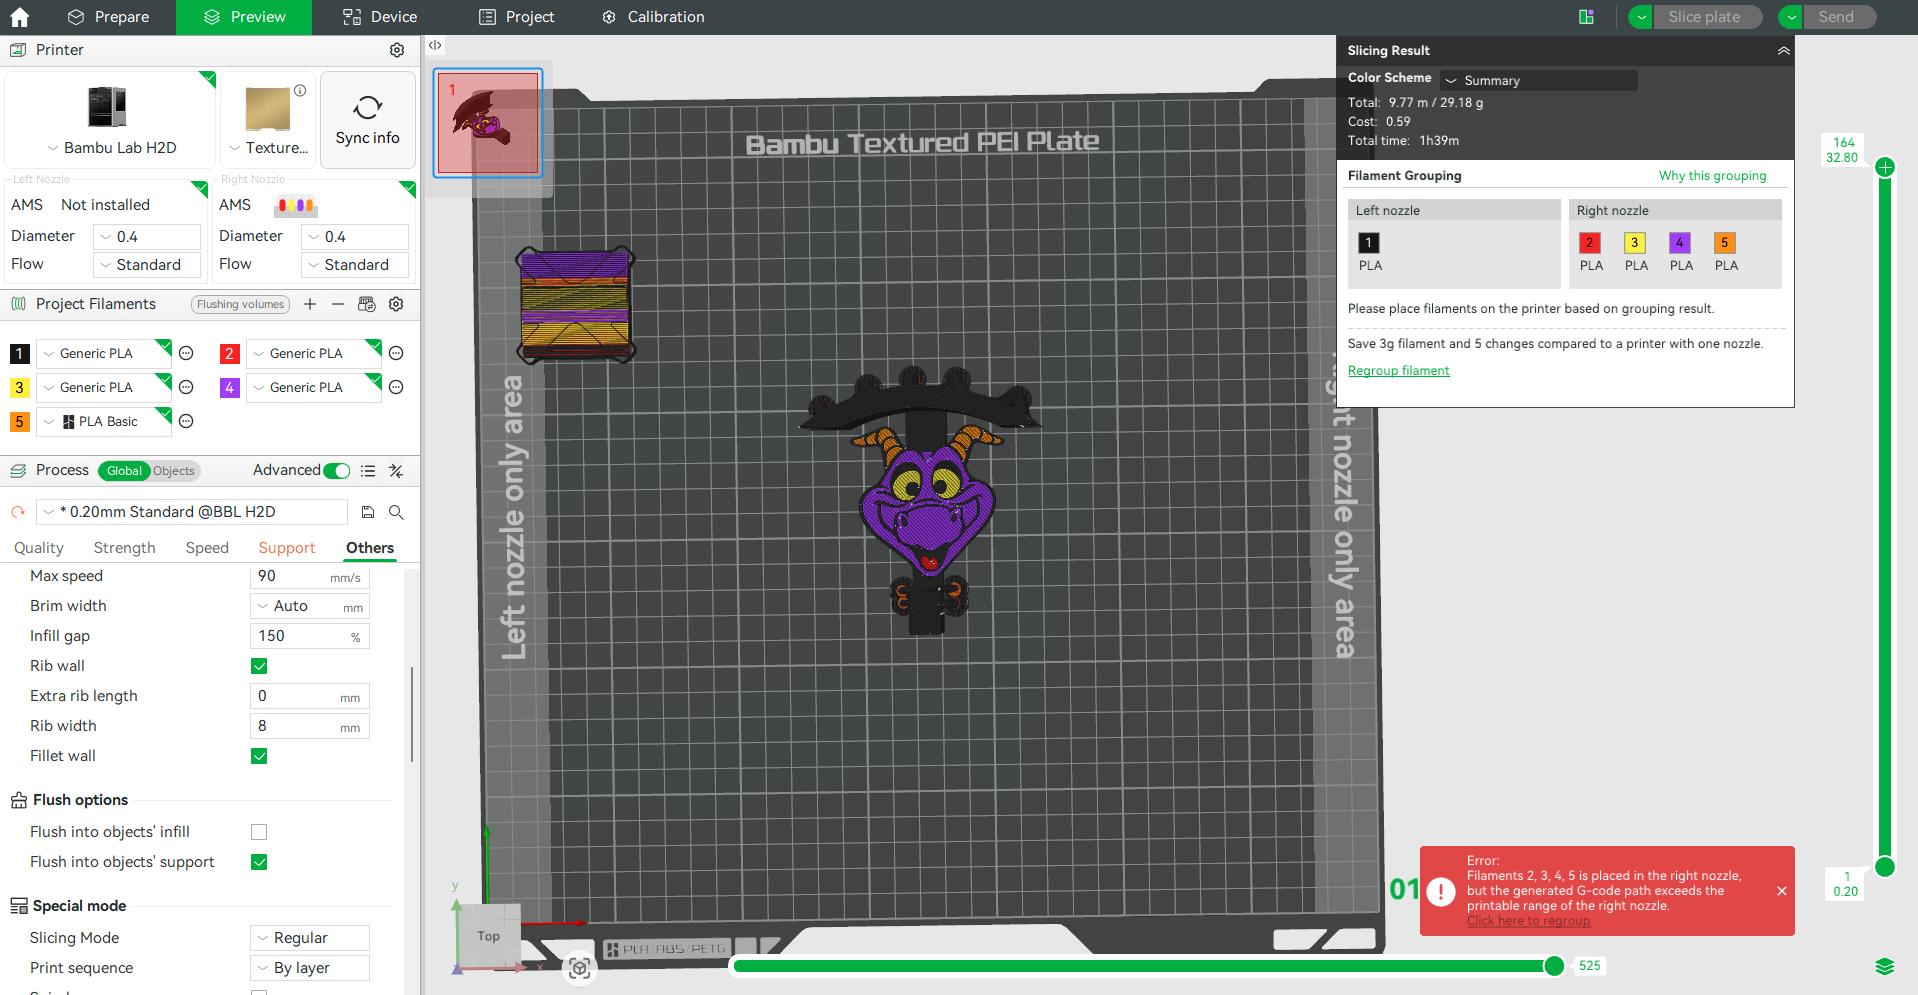The width and height of the screenshot is (1918, 995).
Task: Click Sync info button
Action: click(368, 120)
